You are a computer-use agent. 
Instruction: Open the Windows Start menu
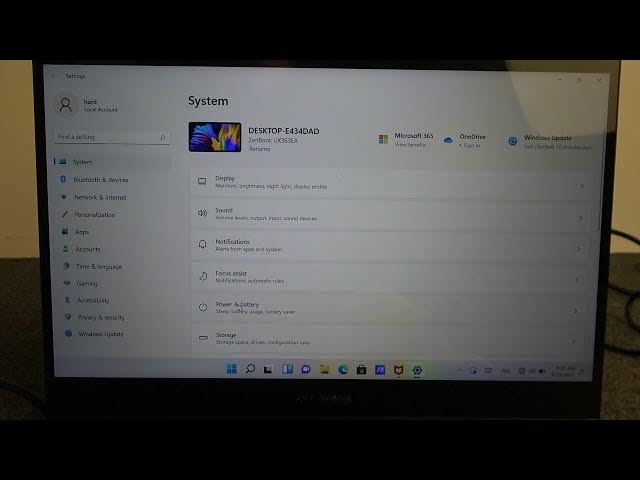coord(231,369)
